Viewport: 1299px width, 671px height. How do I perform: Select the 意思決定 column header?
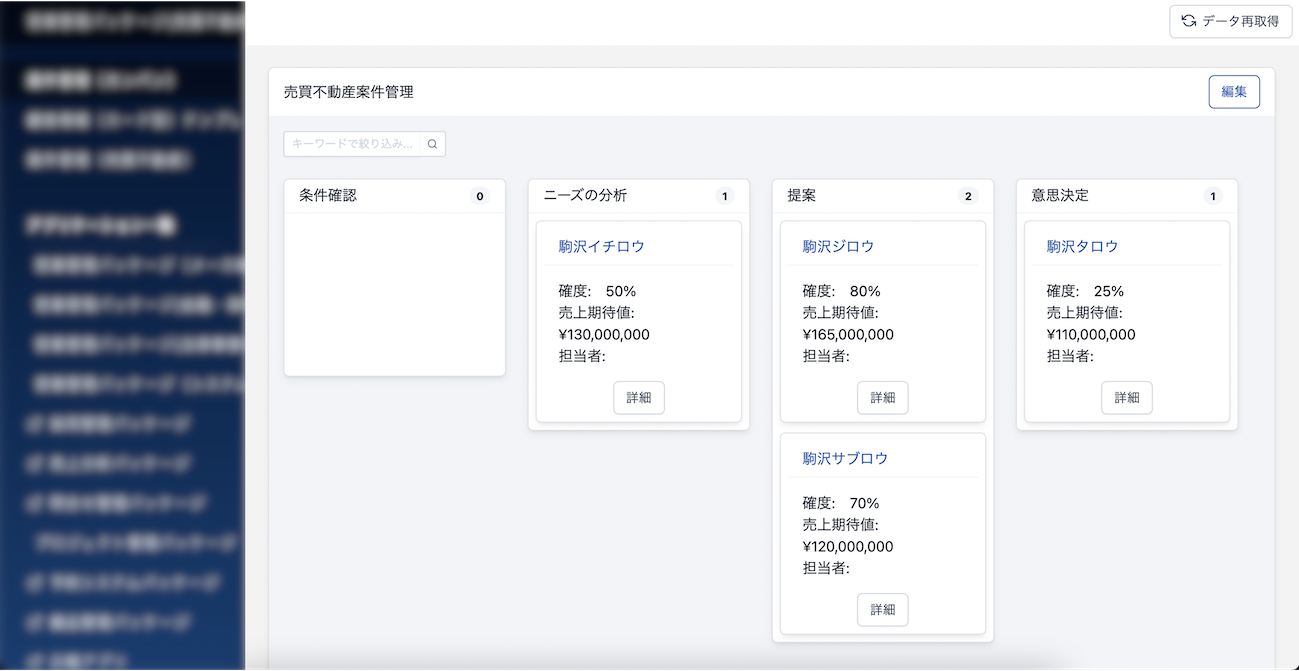pos(1060,196)
